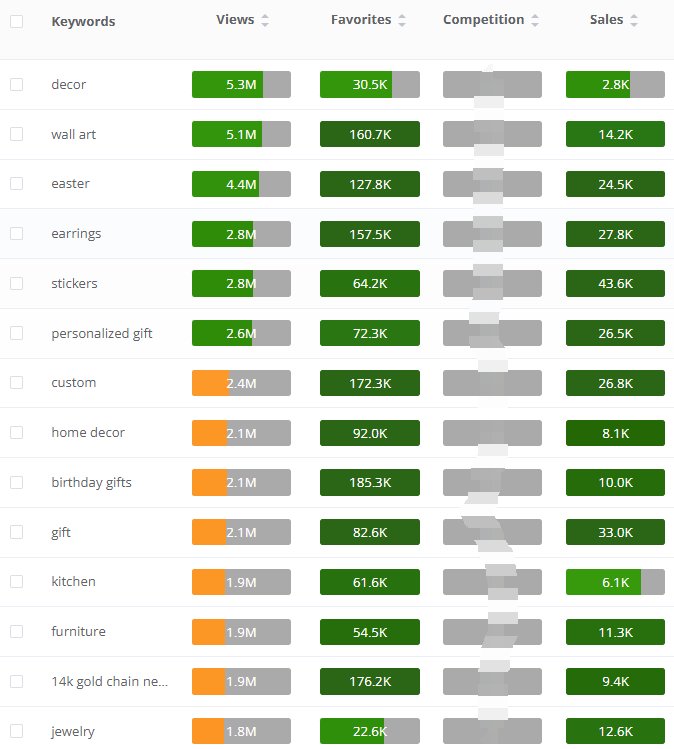Toggle the select-all checkbox in header
Image resolution: width=674 pixels, height=749 pixels.
point(16,21)
